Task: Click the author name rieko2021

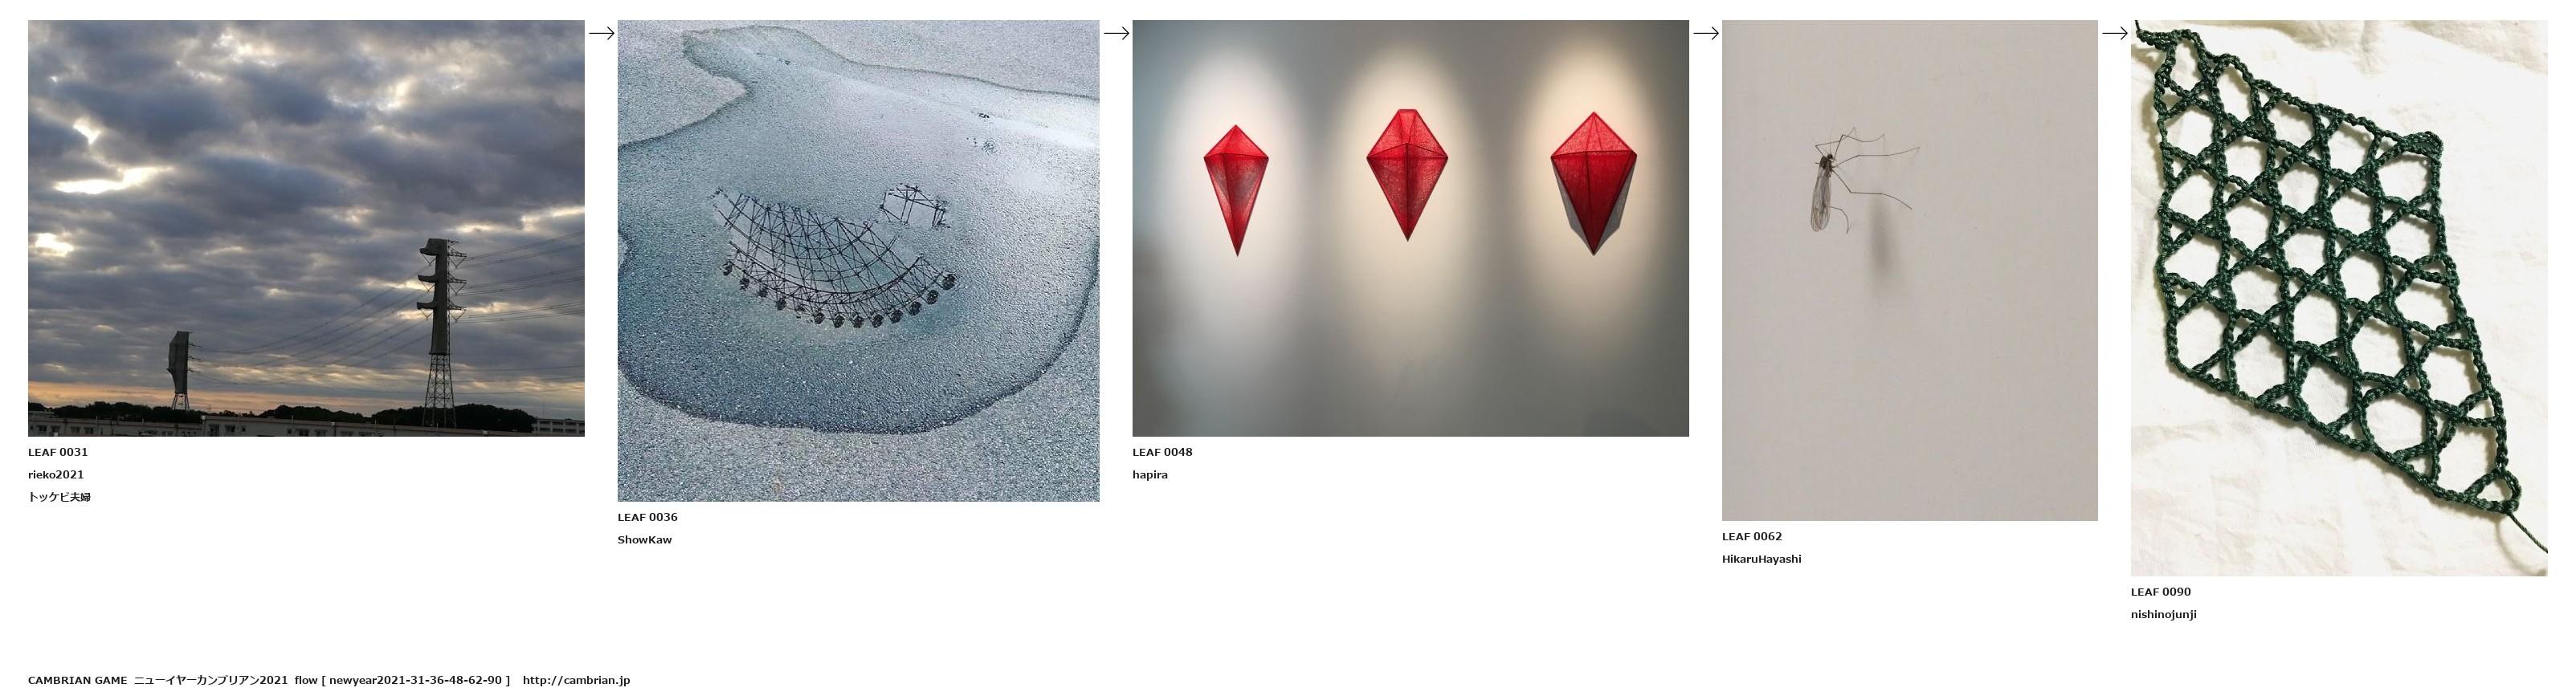Action: coord(56,475)
